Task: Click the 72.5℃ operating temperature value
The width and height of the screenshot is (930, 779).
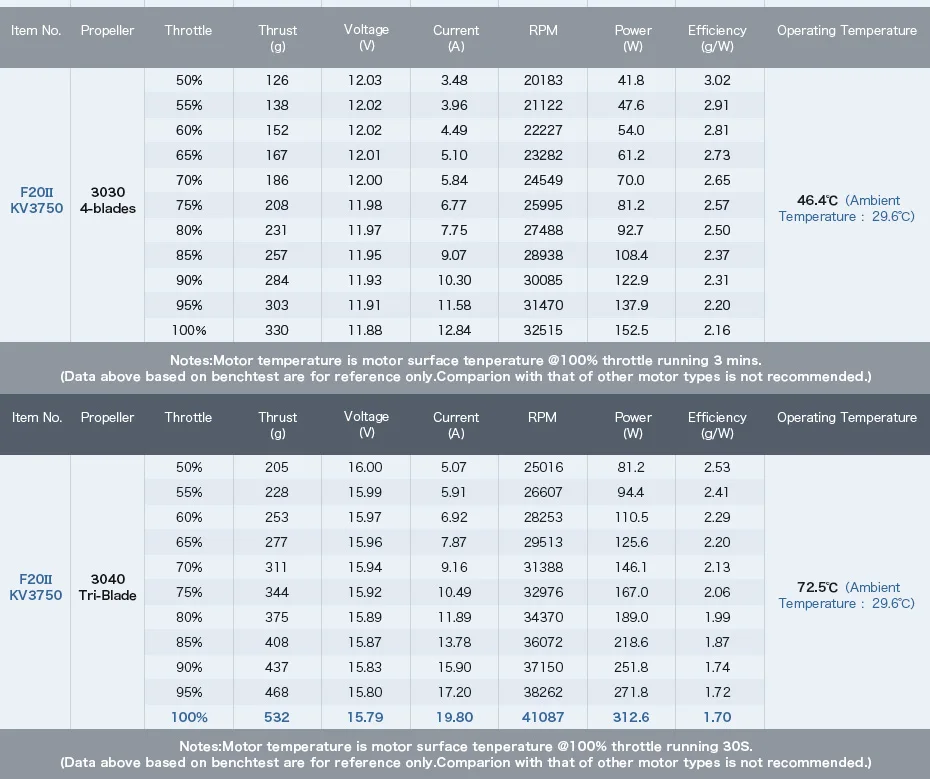Action: (817, 587)
